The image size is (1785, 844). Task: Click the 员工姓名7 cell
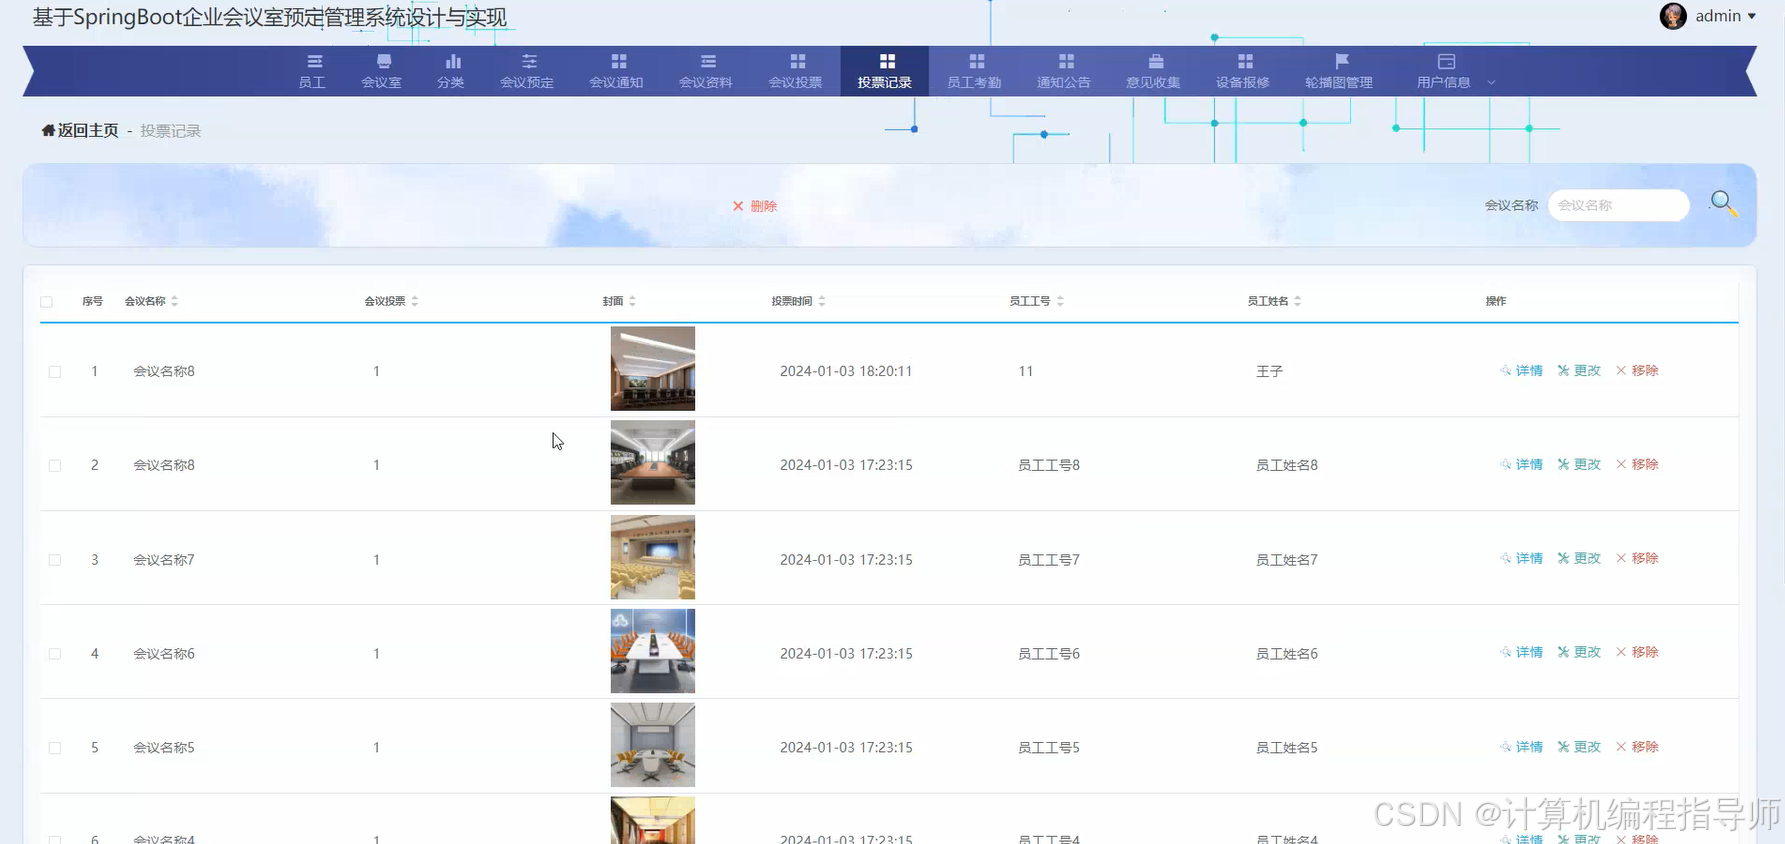coord(1287,560)
